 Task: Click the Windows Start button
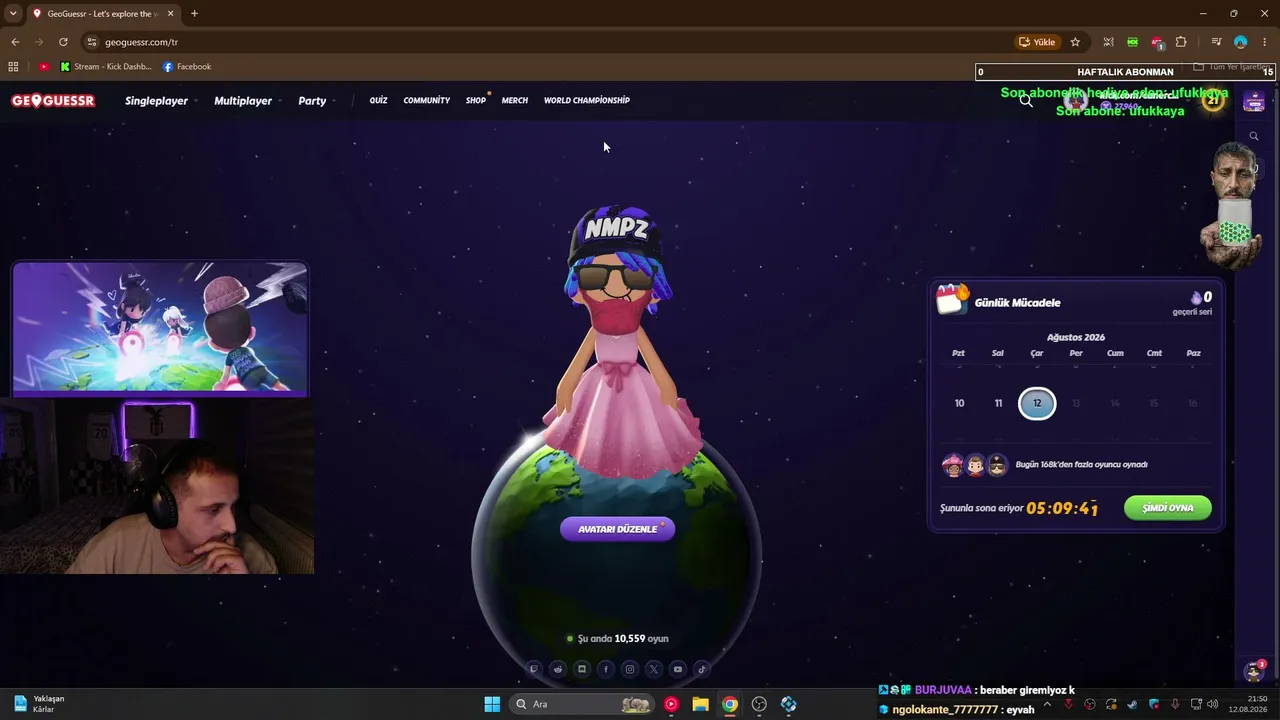(492, 704)
